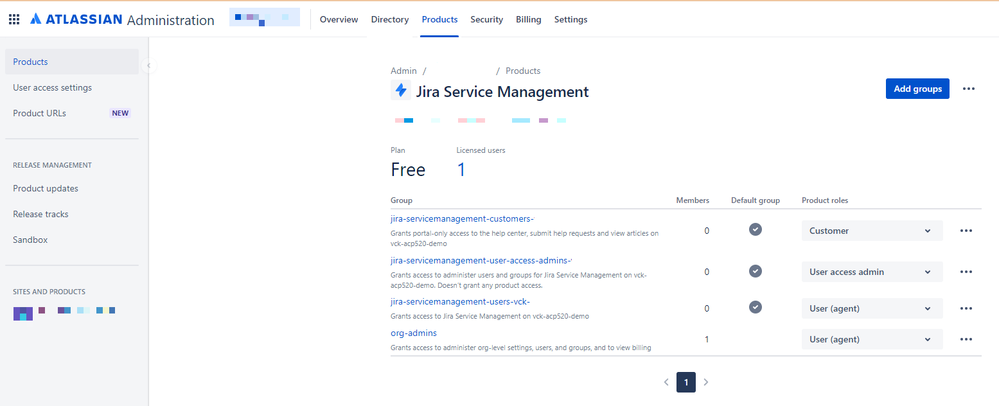Click the Products breadcrumb link
The image size is (999, 406).
tap(523, 71)
